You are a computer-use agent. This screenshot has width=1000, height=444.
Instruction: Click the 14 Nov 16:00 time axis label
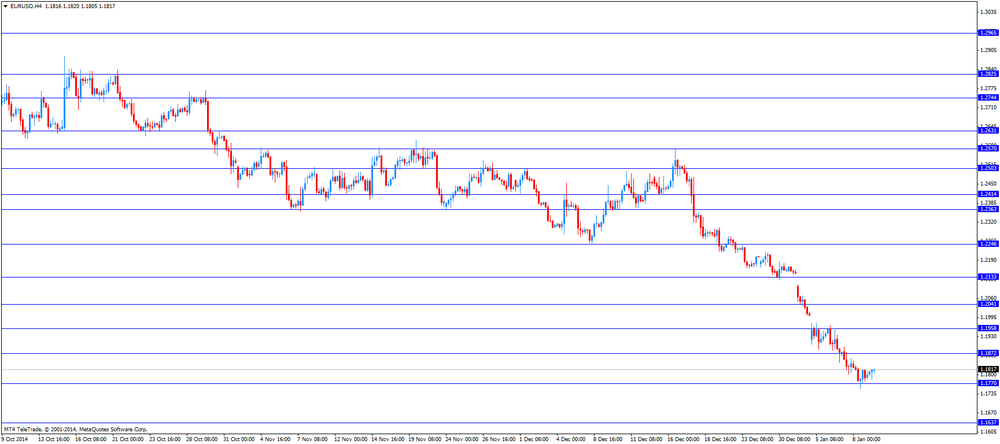tap(387, 440)
